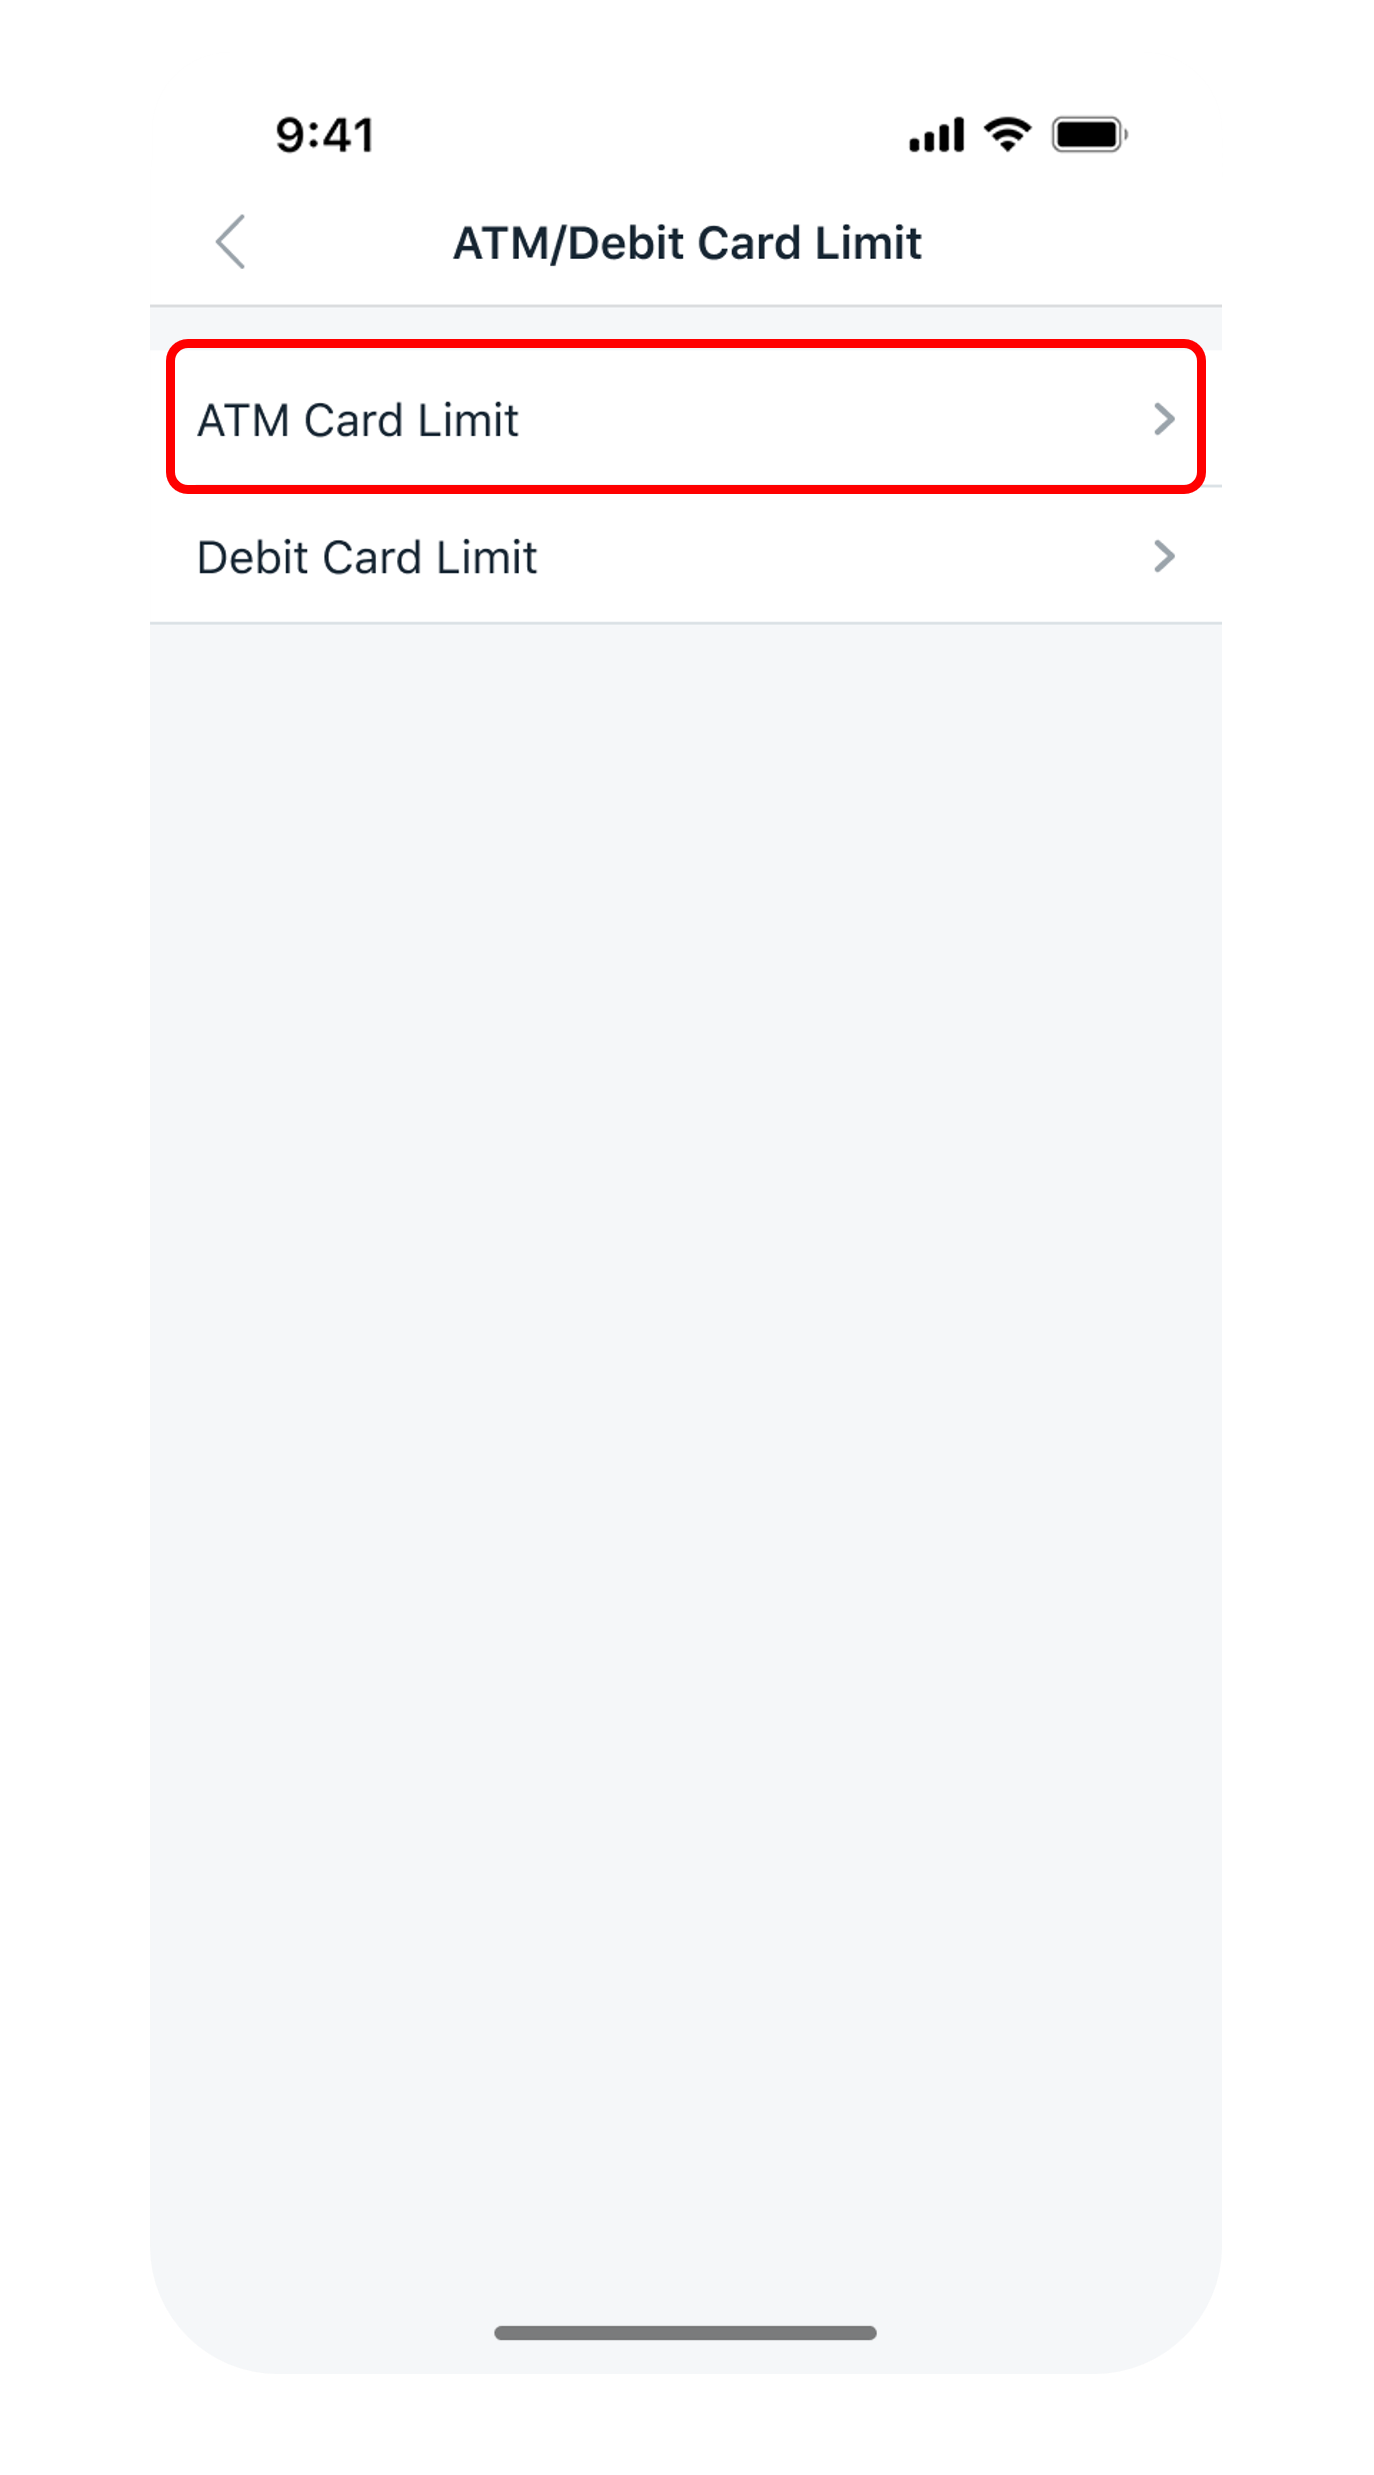
Task: Choose the highlighted ATM Card Limit option
Action: click(686, 418)
